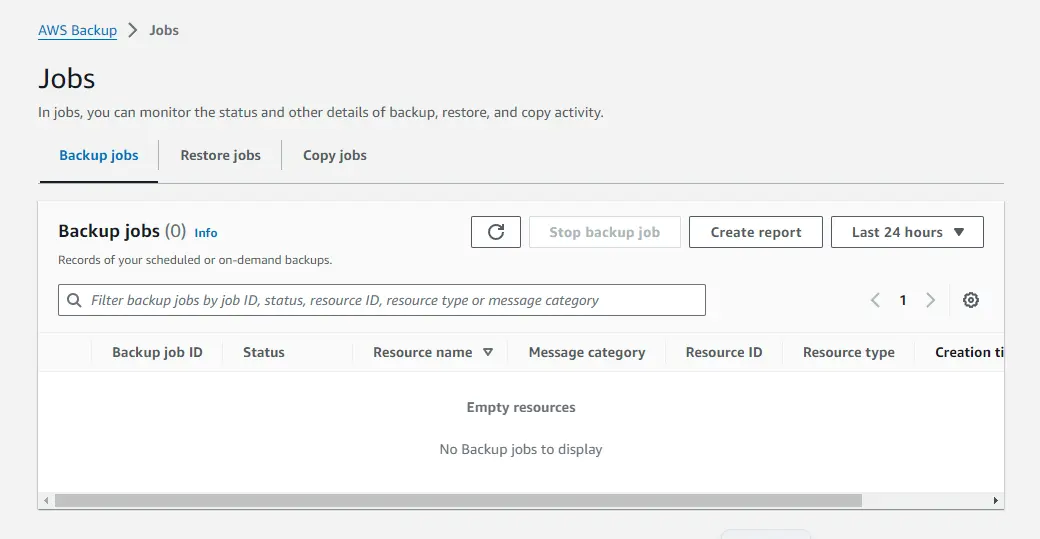Viewport: 1040px width, 539px height.
Task: Click the Stop backup job button
Action: (604, 232)
